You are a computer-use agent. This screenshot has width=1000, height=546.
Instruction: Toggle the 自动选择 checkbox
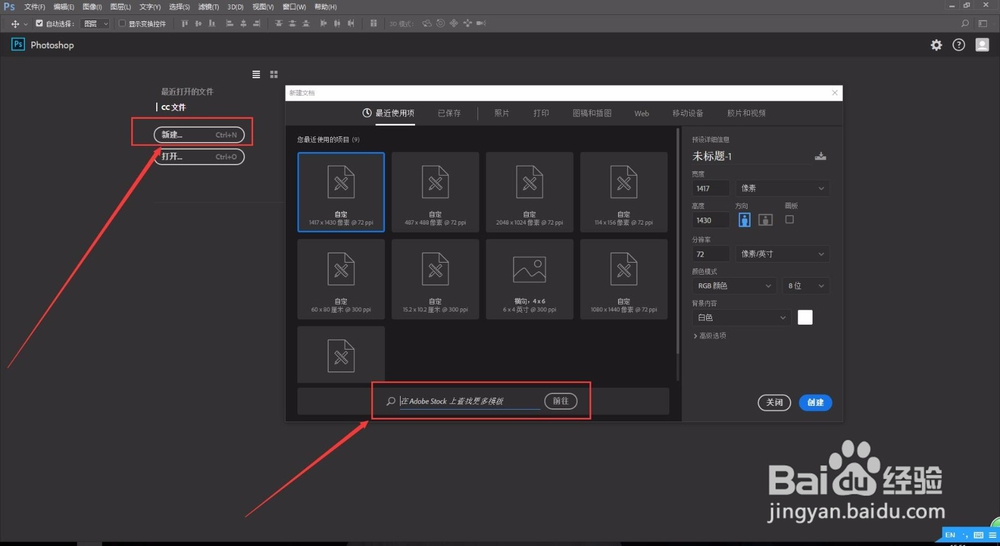pyautogui.click(x=39, y=24)
